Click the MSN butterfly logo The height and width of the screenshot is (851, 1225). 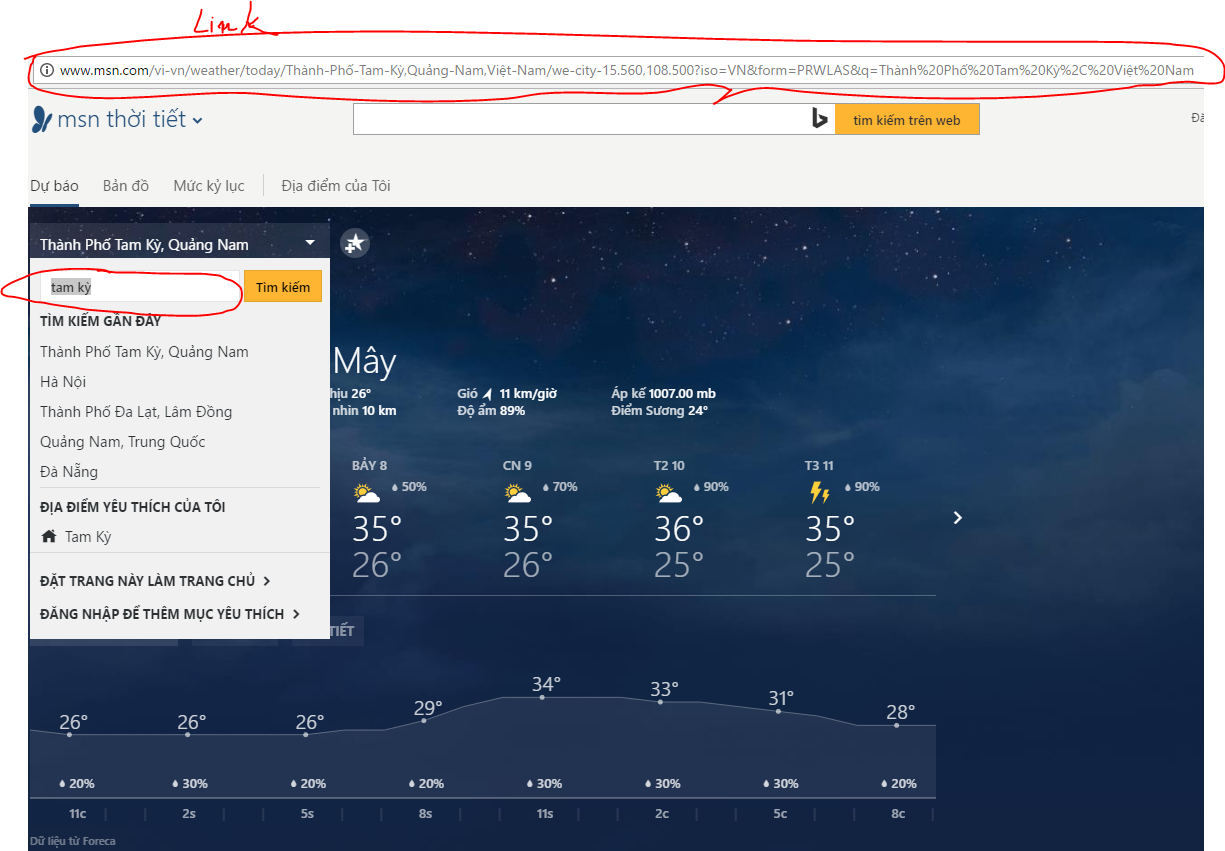click(42, 120)
